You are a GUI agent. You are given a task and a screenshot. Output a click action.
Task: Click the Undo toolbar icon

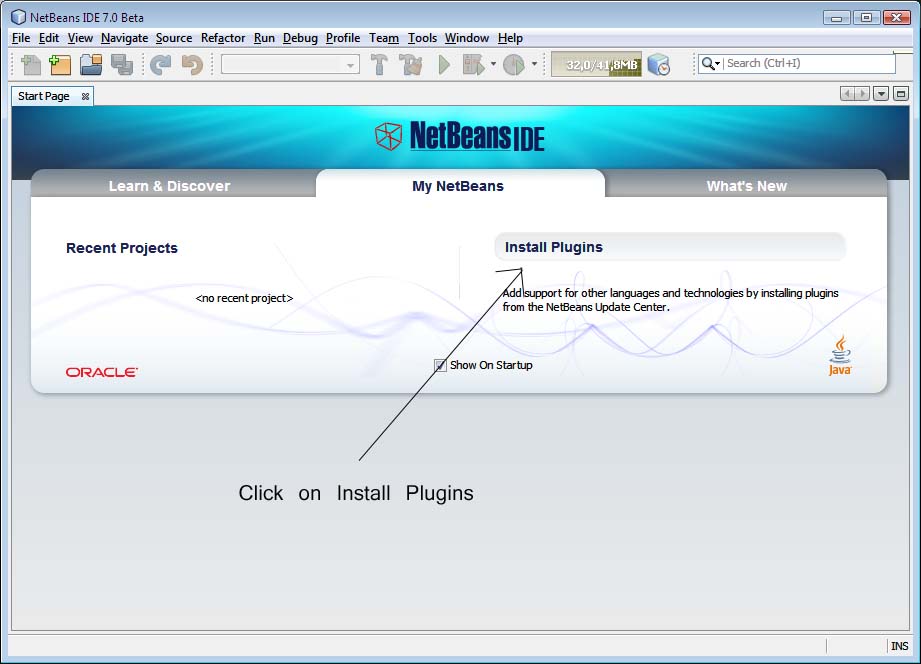191,65
